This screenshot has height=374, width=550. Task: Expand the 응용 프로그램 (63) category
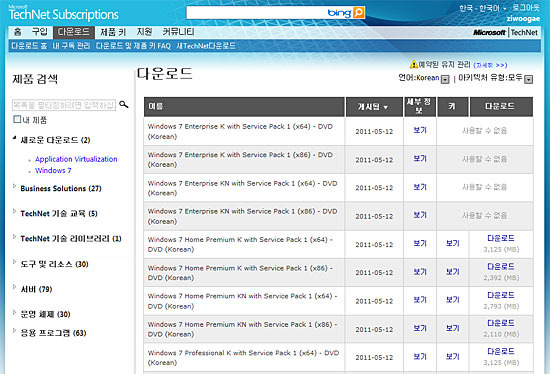[x=14, y=330]
